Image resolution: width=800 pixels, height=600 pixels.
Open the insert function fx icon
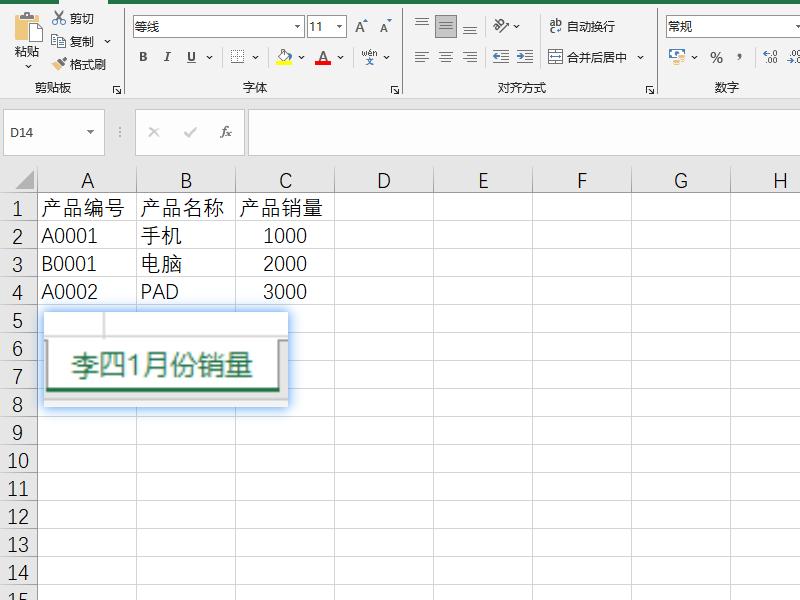pos(226,132)
